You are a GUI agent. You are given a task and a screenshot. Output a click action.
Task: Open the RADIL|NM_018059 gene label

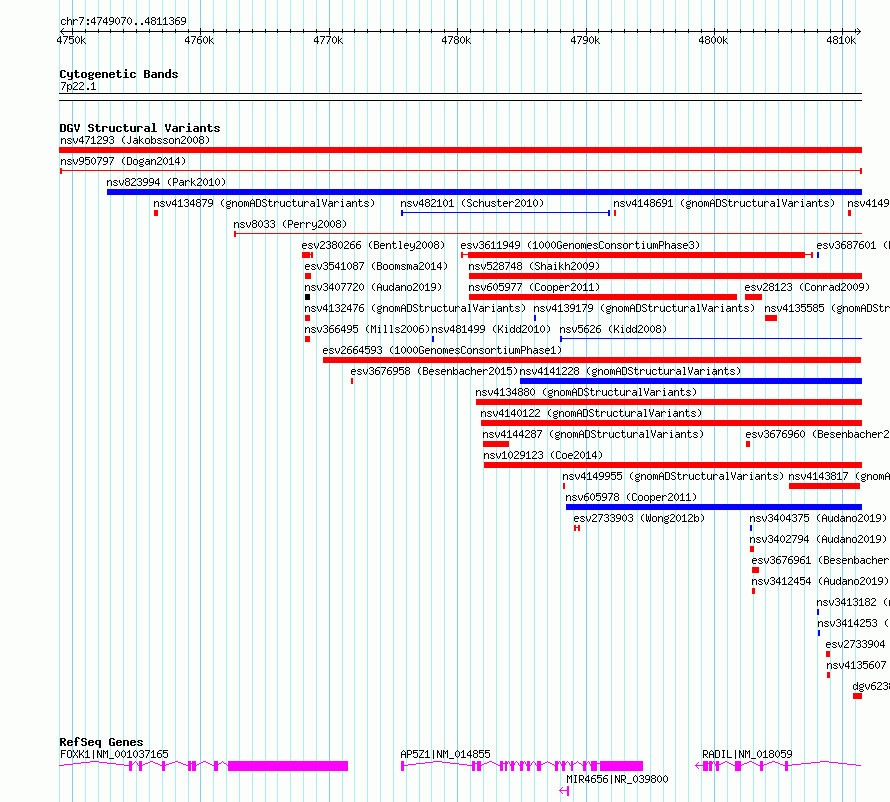748,754
